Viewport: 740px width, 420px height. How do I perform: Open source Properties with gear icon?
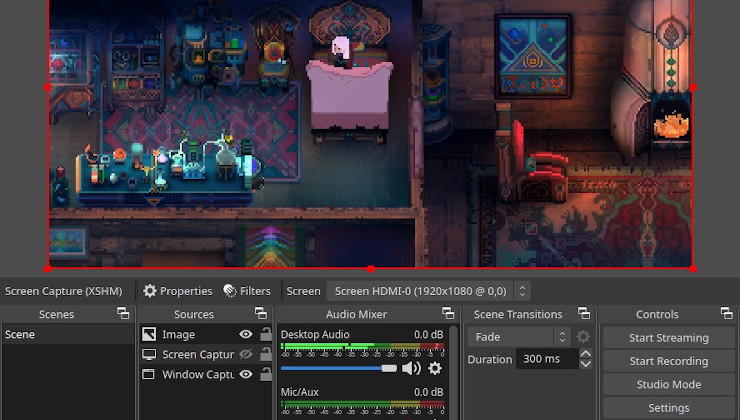point(178,291)
